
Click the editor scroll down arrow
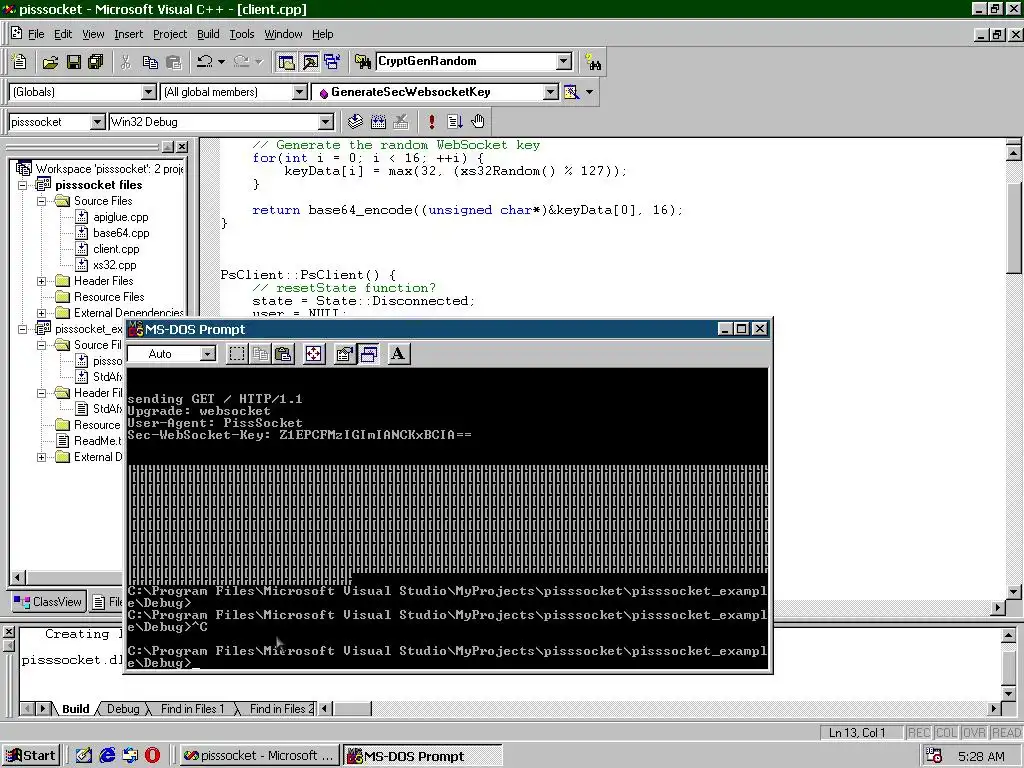pos(1014,592)
